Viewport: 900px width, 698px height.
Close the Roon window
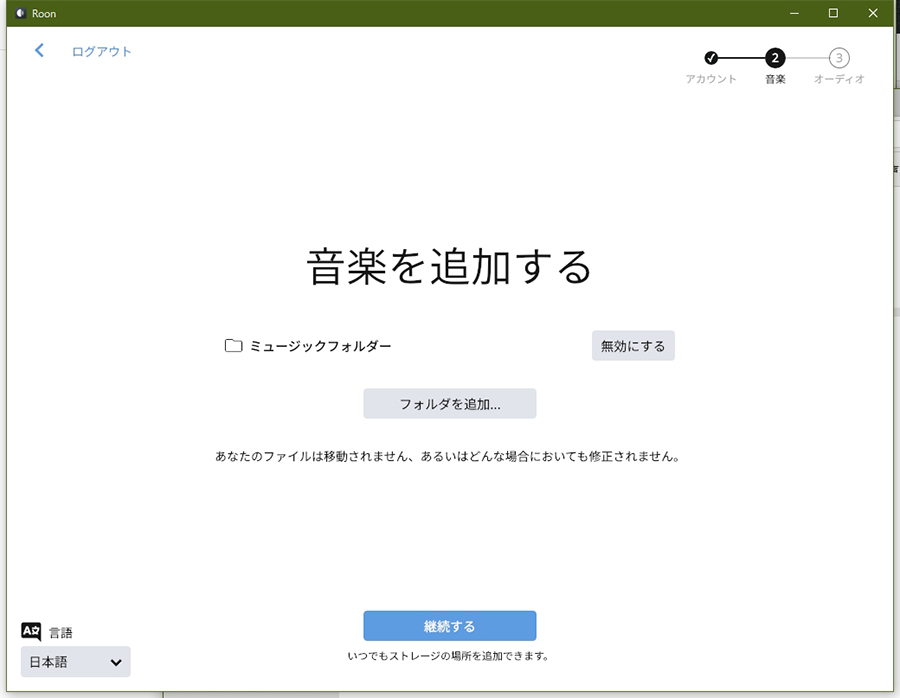coord(872,13)
